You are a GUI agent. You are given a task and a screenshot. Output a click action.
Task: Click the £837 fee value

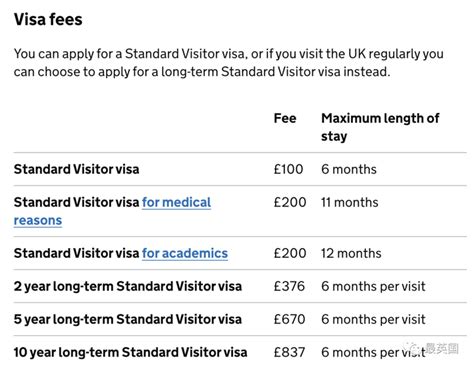coord(289,352)
